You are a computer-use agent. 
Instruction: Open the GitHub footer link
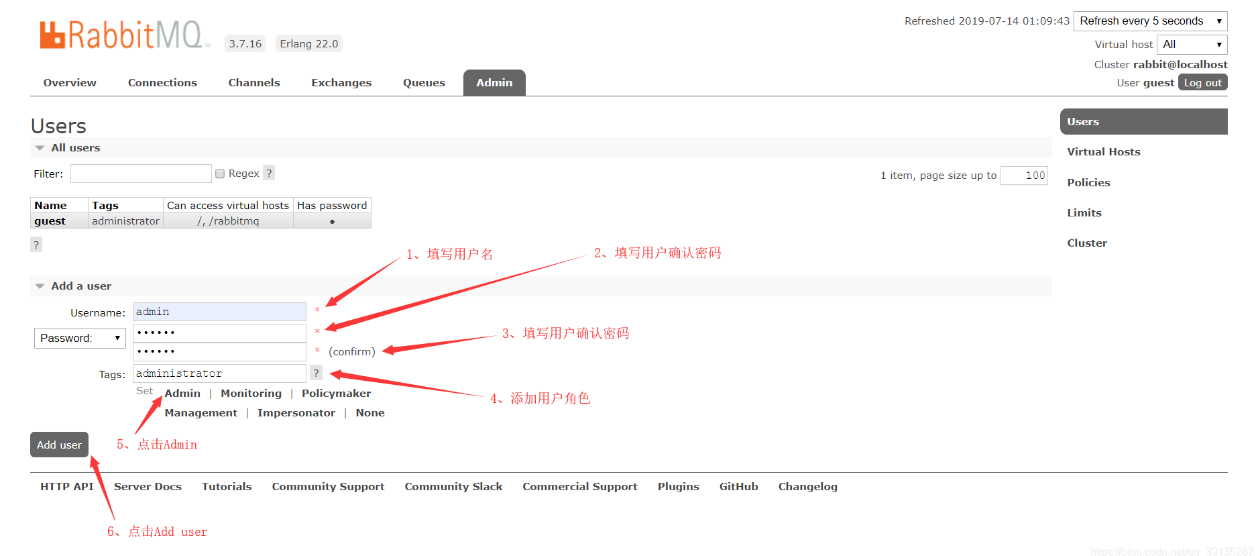(738, 487)
